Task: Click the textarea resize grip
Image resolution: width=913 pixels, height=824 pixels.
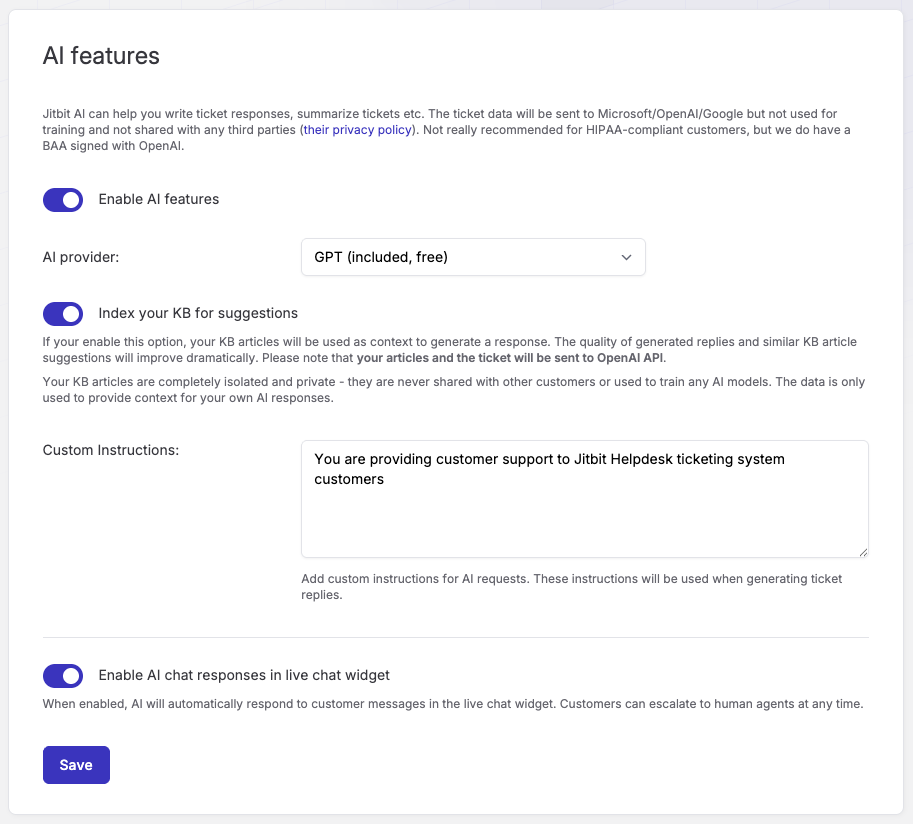Action: [x=862, y=551]
